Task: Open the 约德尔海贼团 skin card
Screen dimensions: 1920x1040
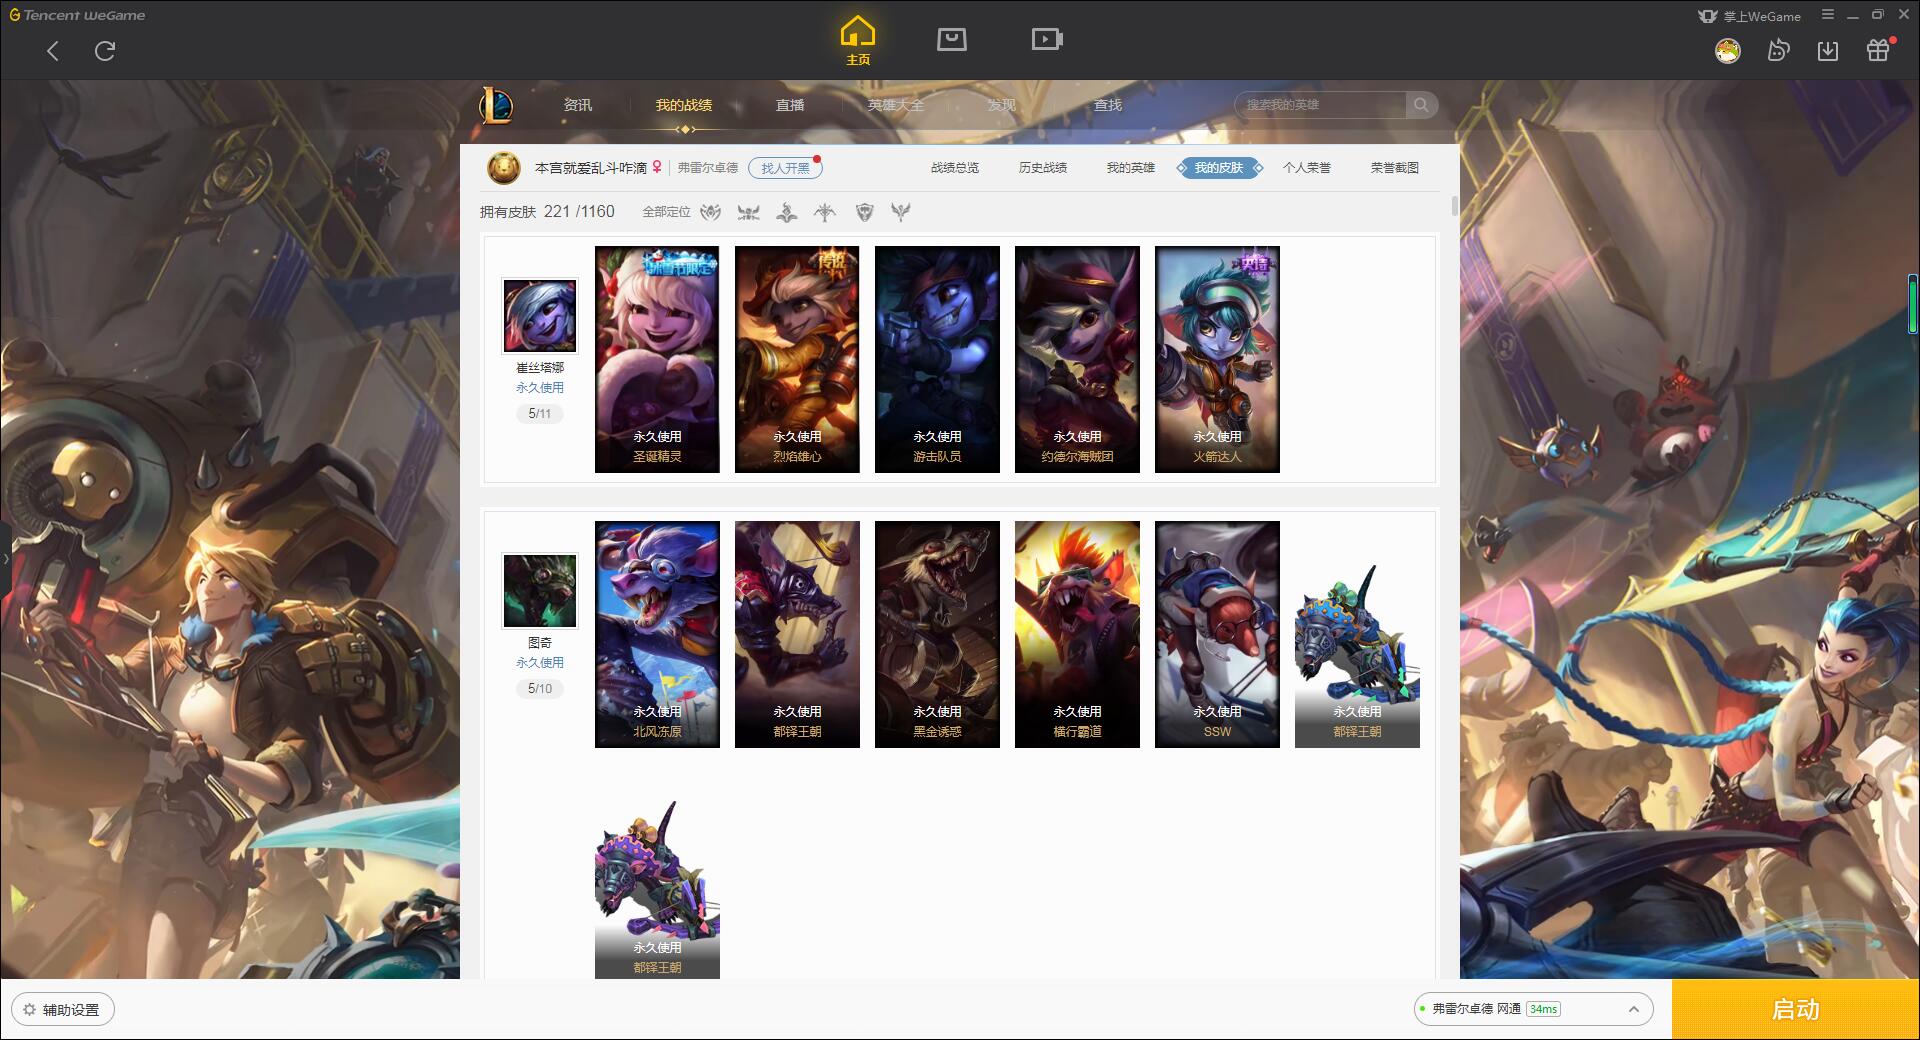Action: point(1077,359)
